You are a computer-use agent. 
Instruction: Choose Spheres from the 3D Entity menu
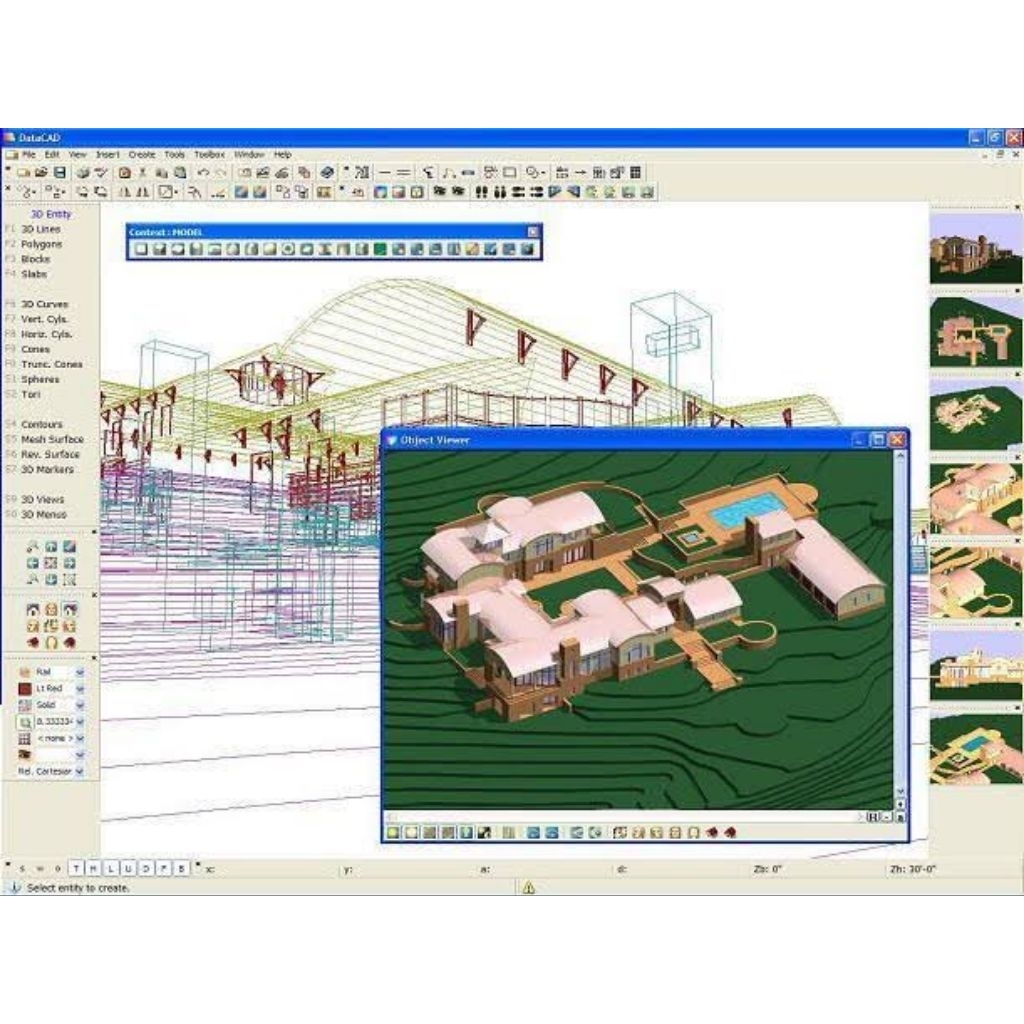click(x=40, y=379)
